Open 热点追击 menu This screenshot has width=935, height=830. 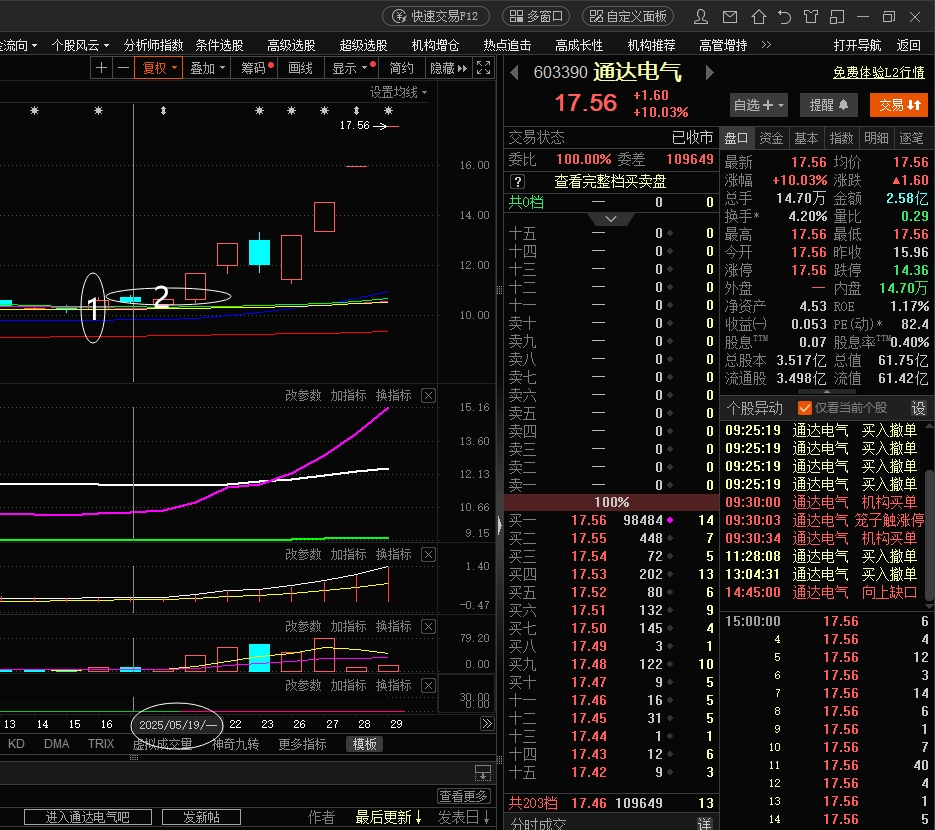point(507,45)
